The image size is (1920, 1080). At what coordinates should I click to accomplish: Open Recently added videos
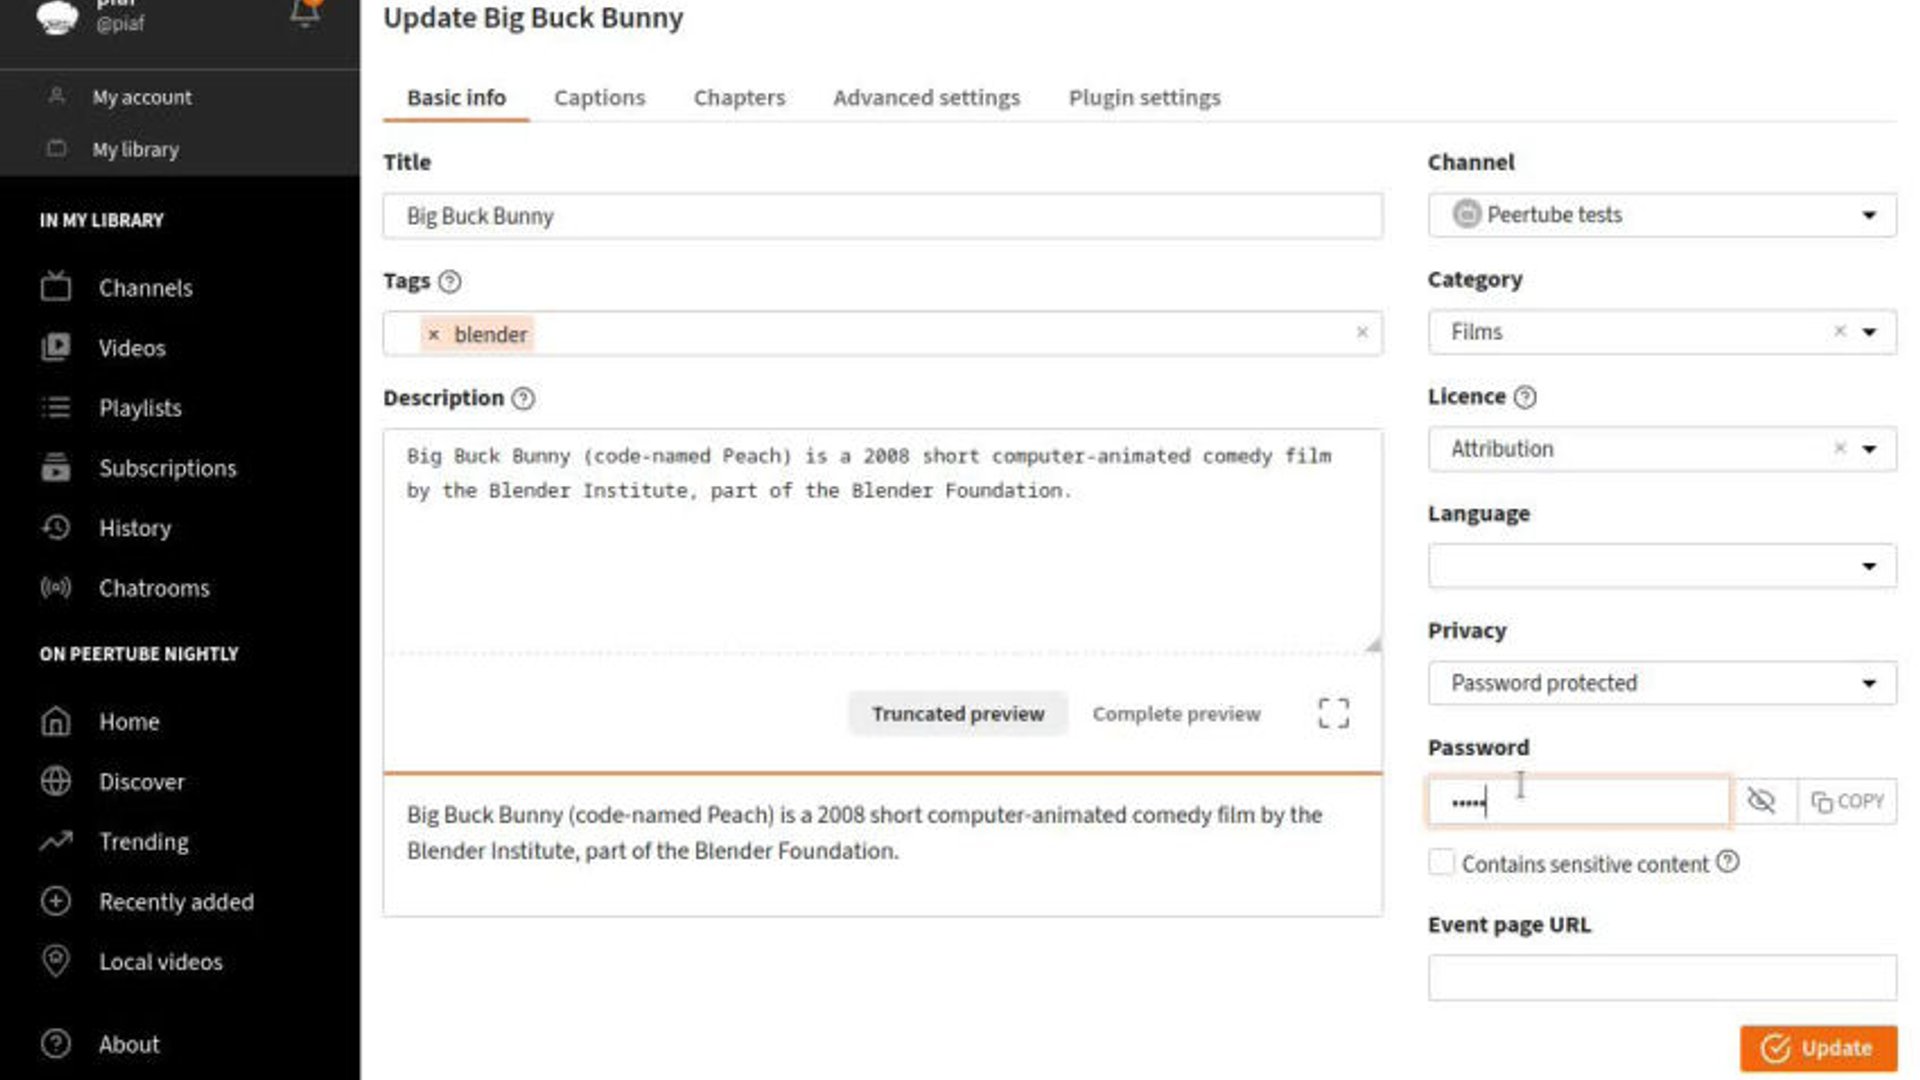click(x=176, y=902)
